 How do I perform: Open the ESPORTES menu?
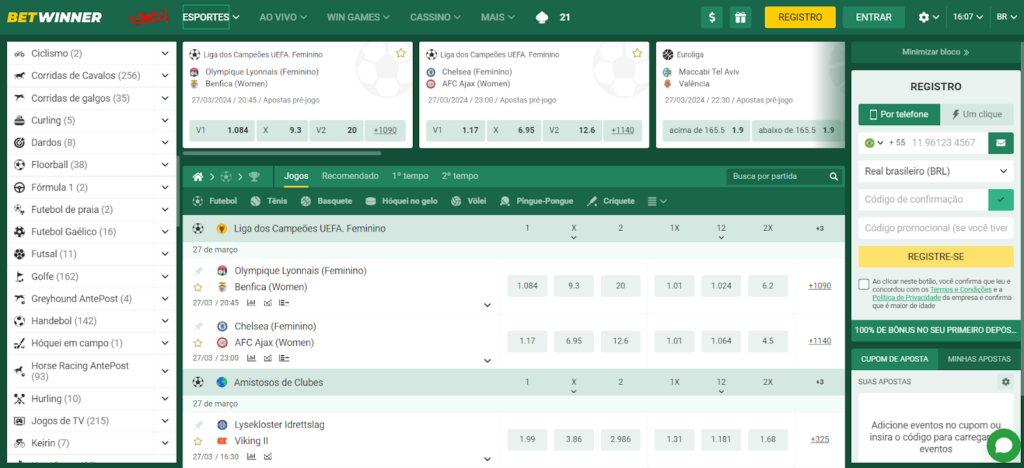211,17
